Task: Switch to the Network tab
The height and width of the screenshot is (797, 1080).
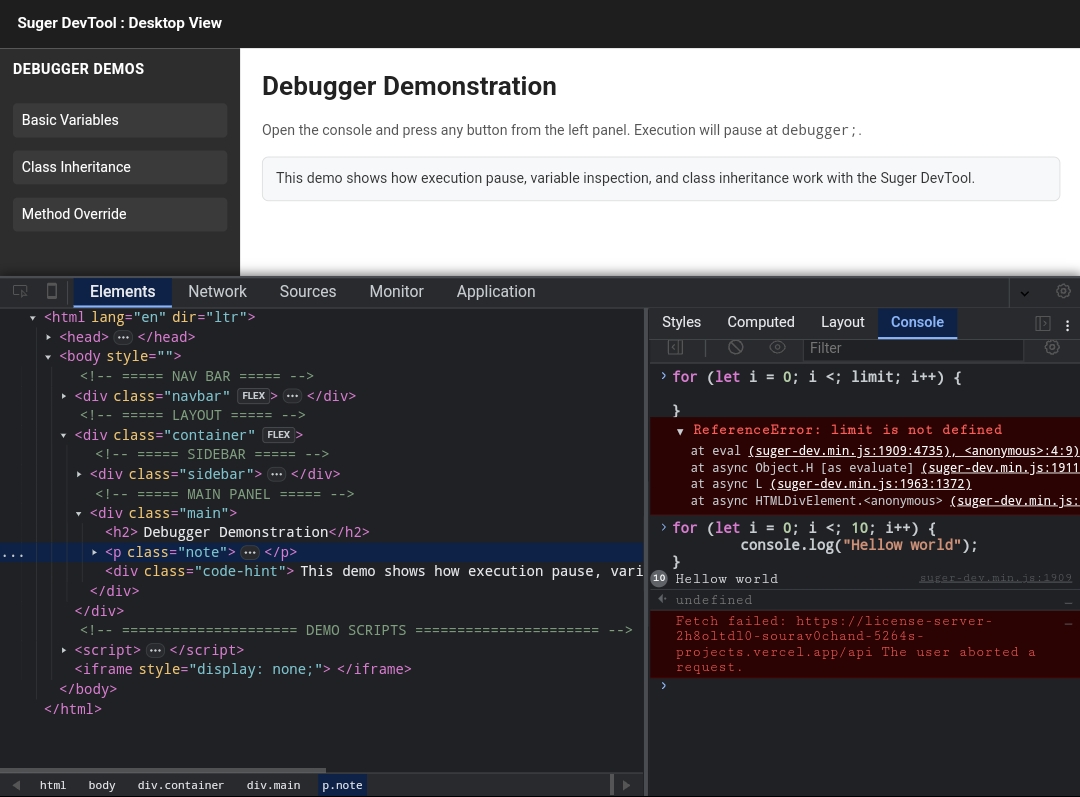Action: tap(218, 291)
